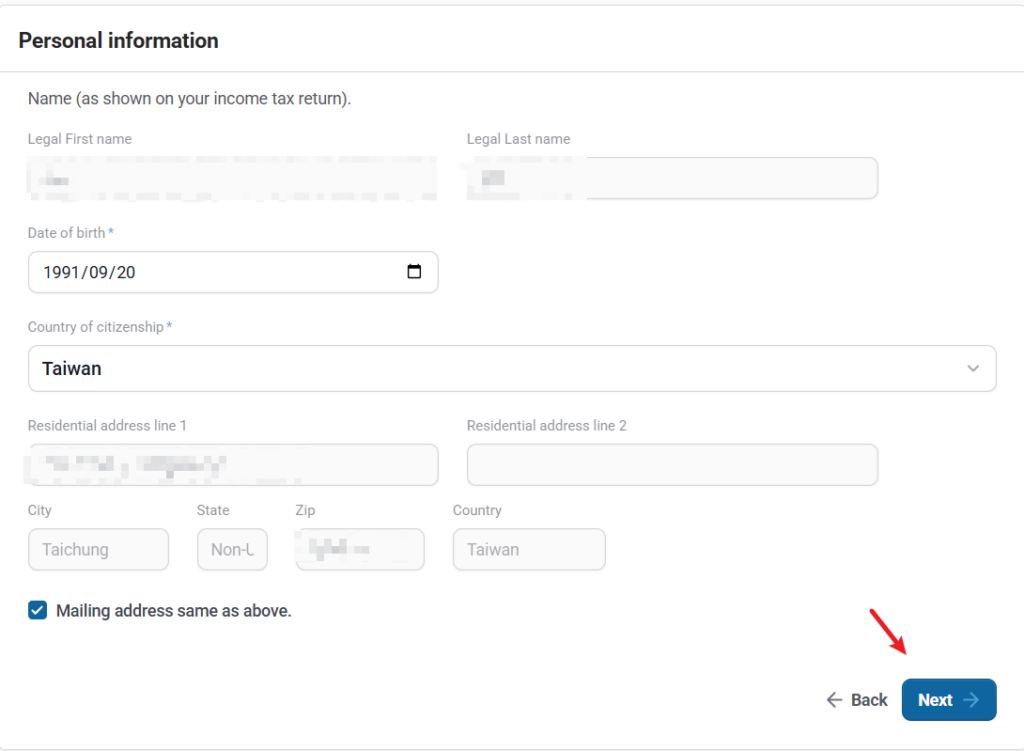This screenshot has height=751, width=1024.
Task: Click the left arrow icon beside Back
Action: click(834, 700)
